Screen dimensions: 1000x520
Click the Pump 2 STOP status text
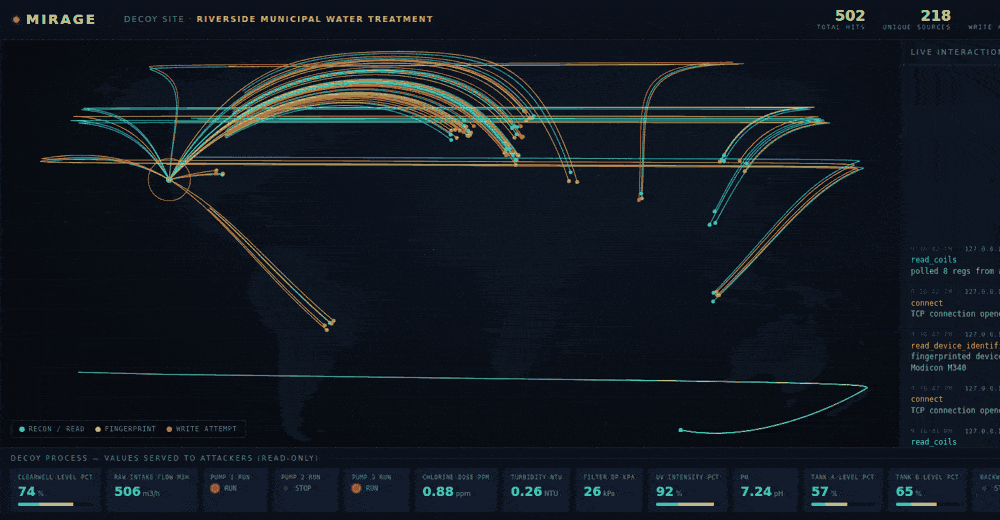coord(303,488)
